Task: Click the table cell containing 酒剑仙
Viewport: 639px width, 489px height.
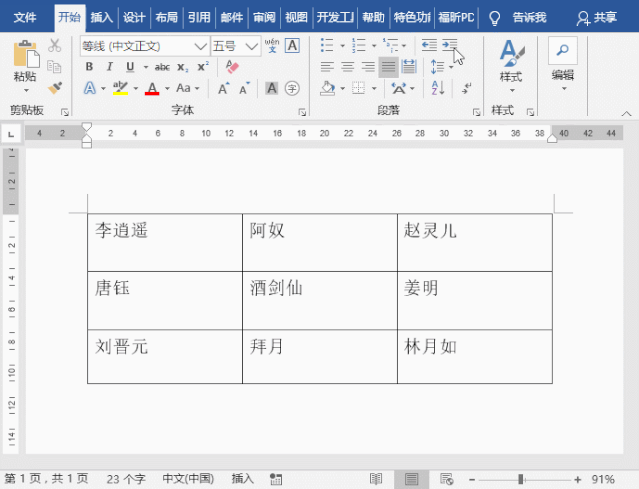Action: click(x=318, y=299)
